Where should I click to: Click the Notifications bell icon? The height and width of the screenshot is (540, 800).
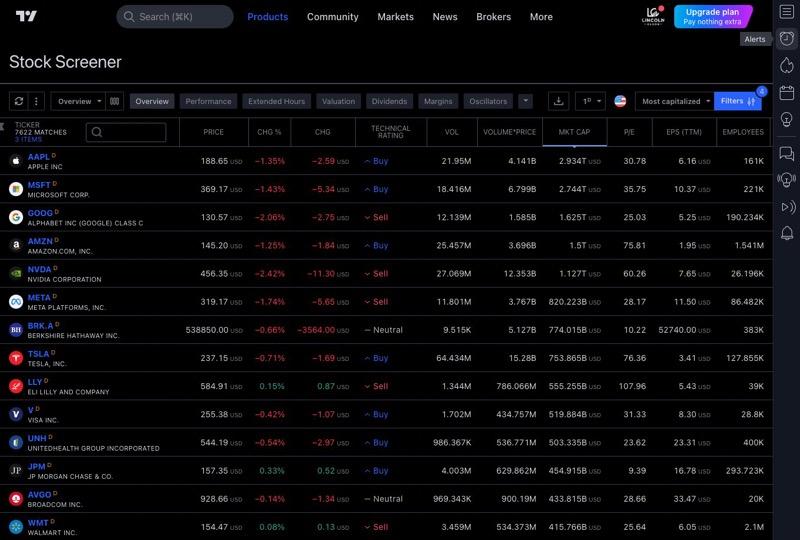(787, 233)
